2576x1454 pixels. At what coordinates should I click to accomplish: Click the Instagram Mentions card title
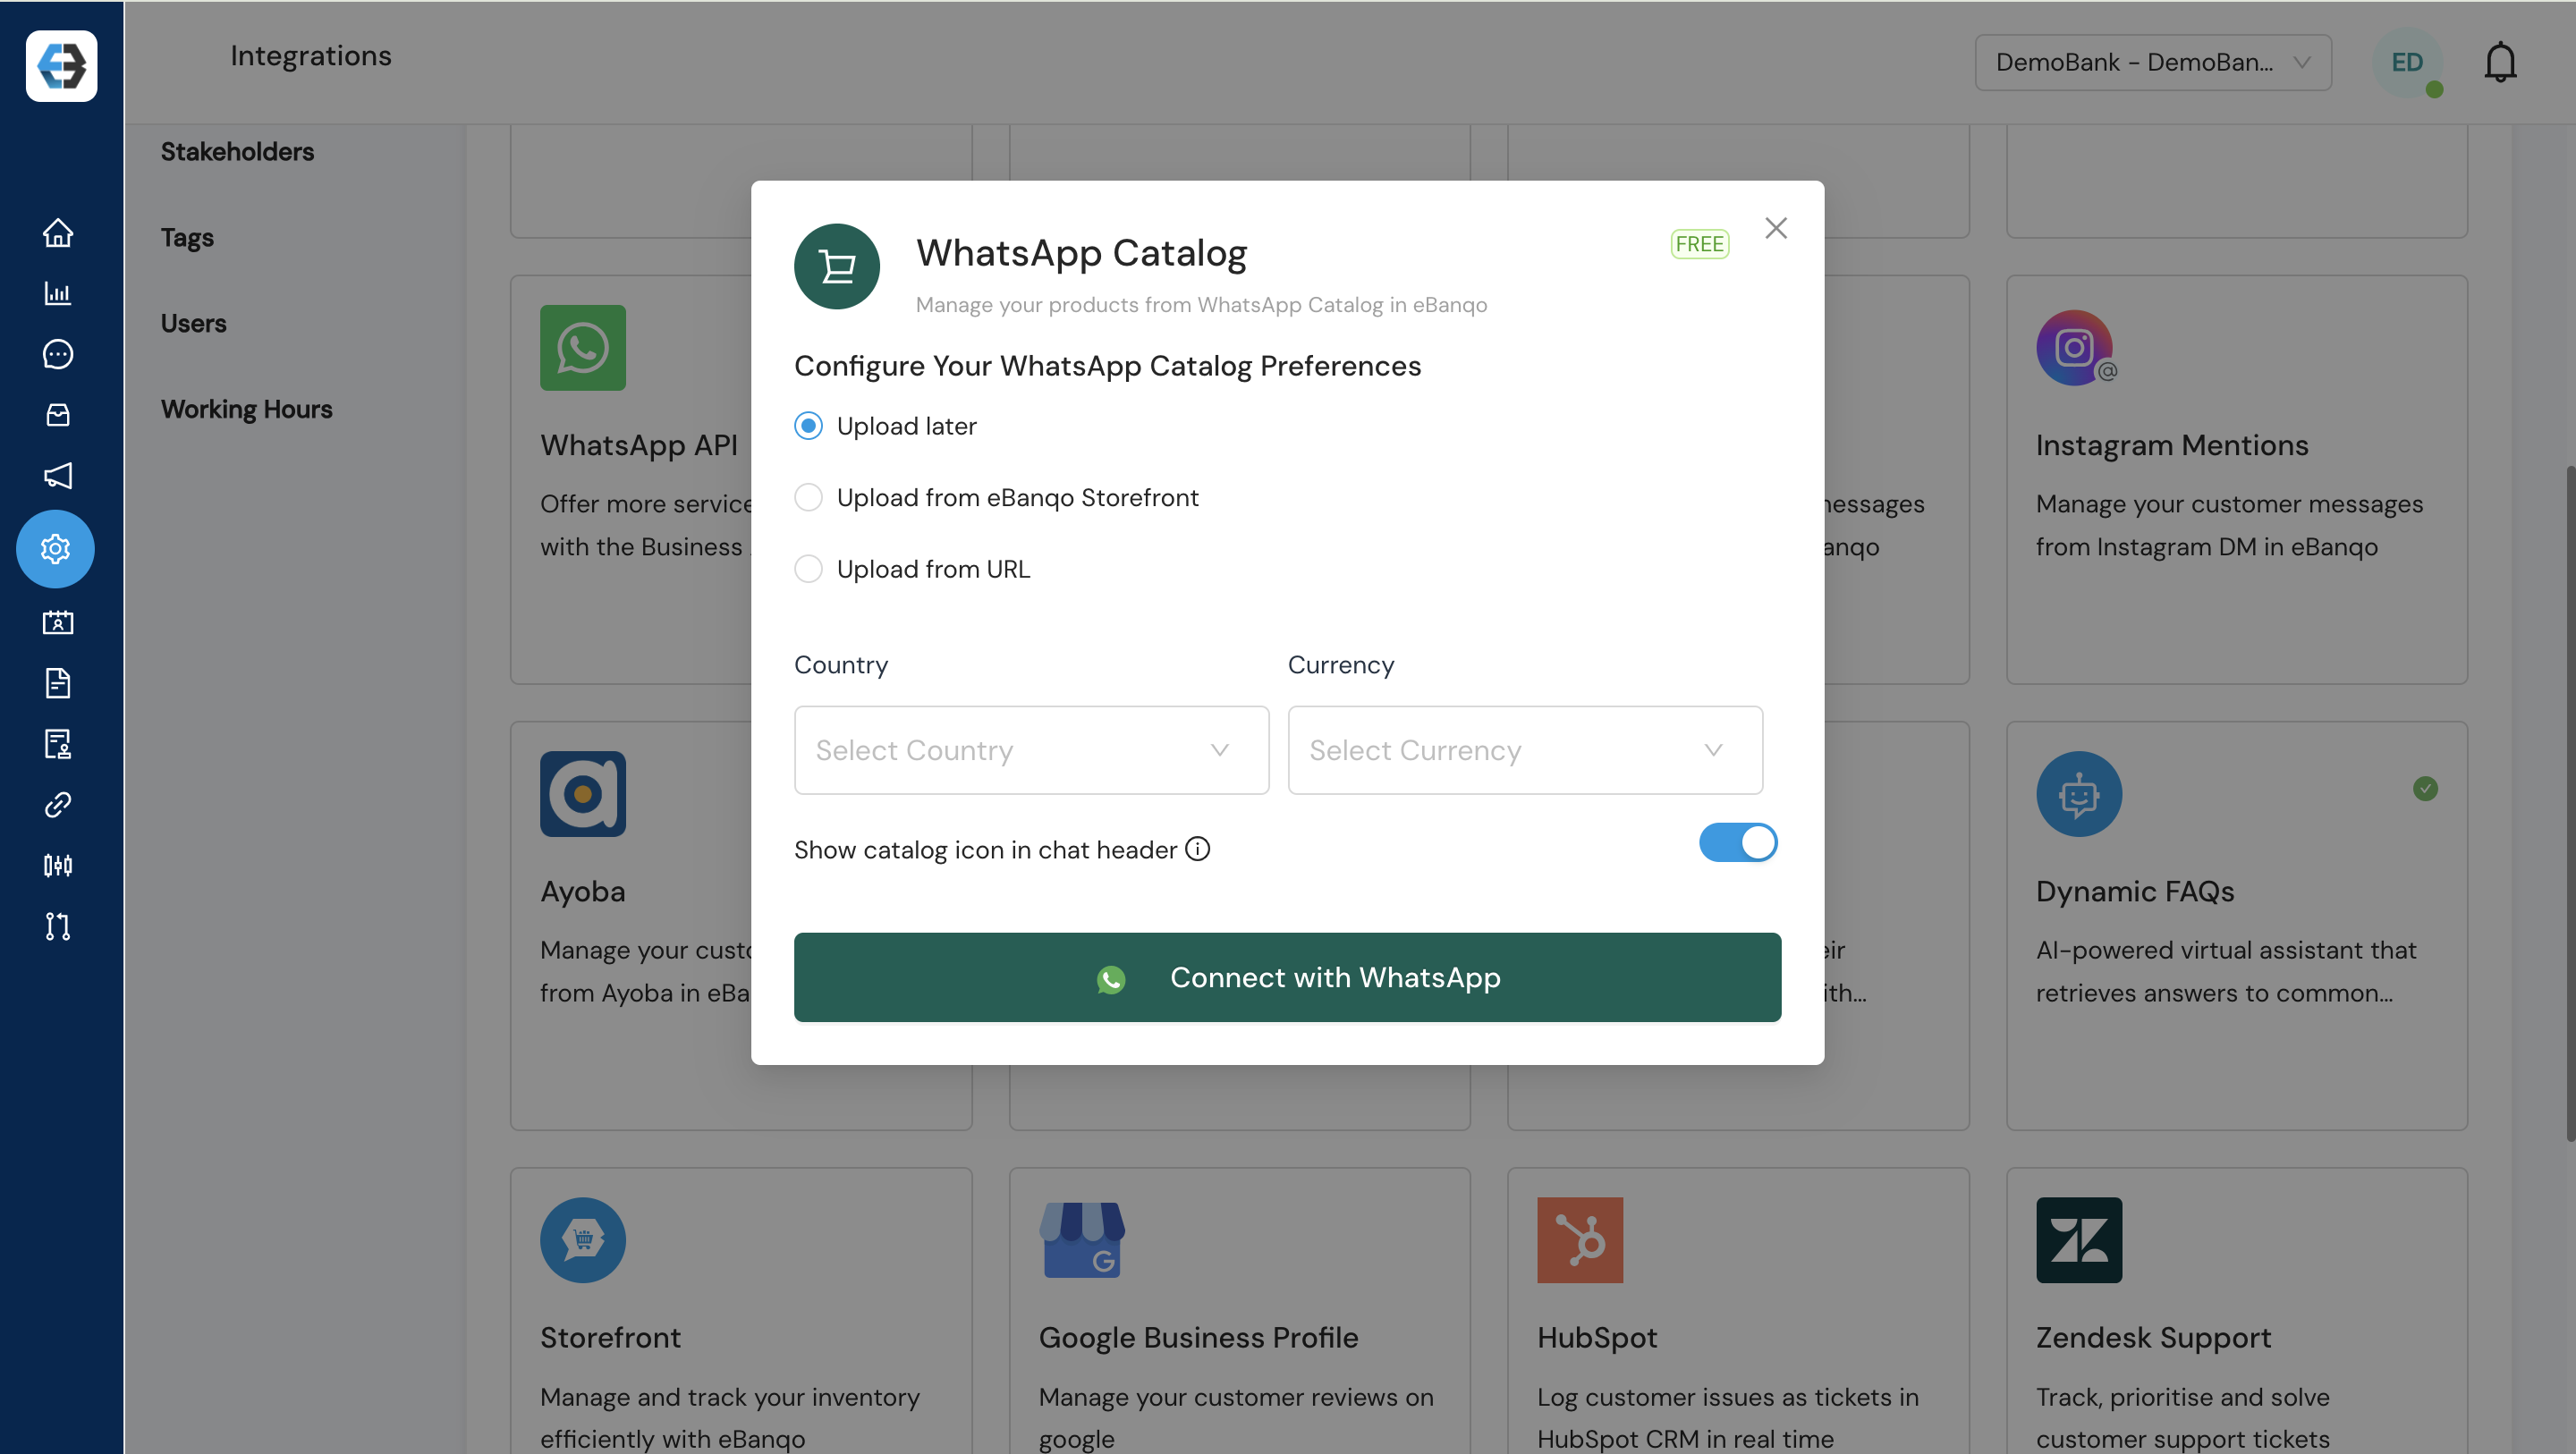tap(2172, 446)
